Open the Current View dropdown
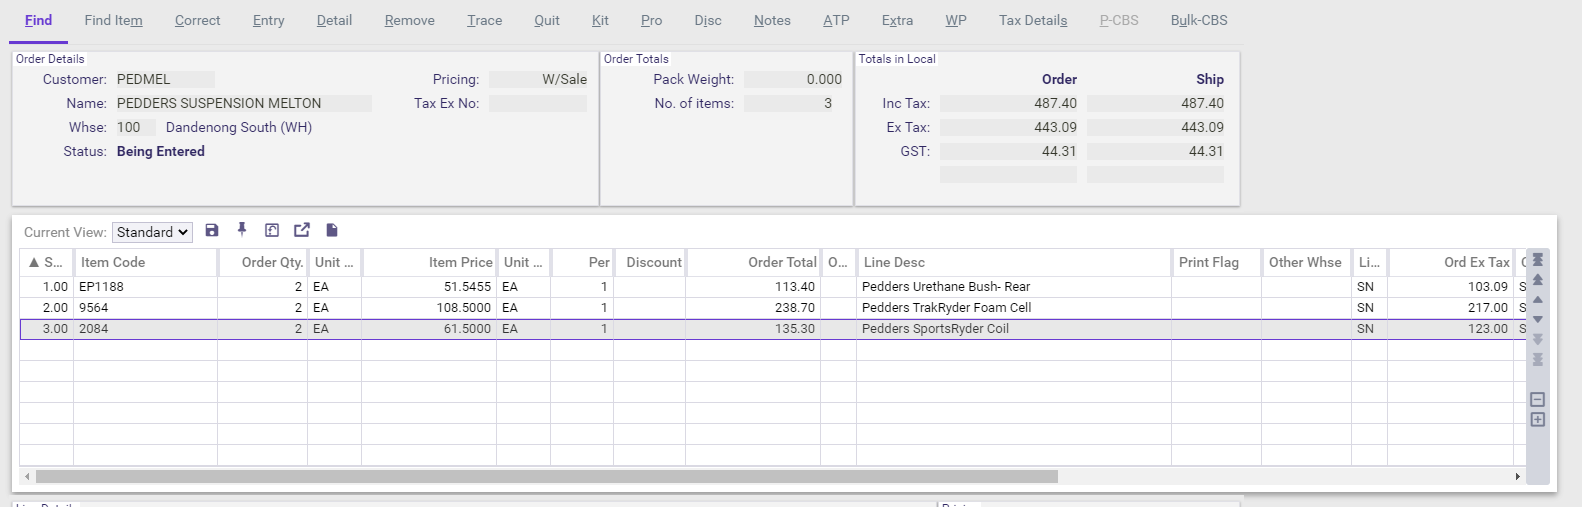The width and height of the screenshot is (1582, 507). tap(152, 232)
